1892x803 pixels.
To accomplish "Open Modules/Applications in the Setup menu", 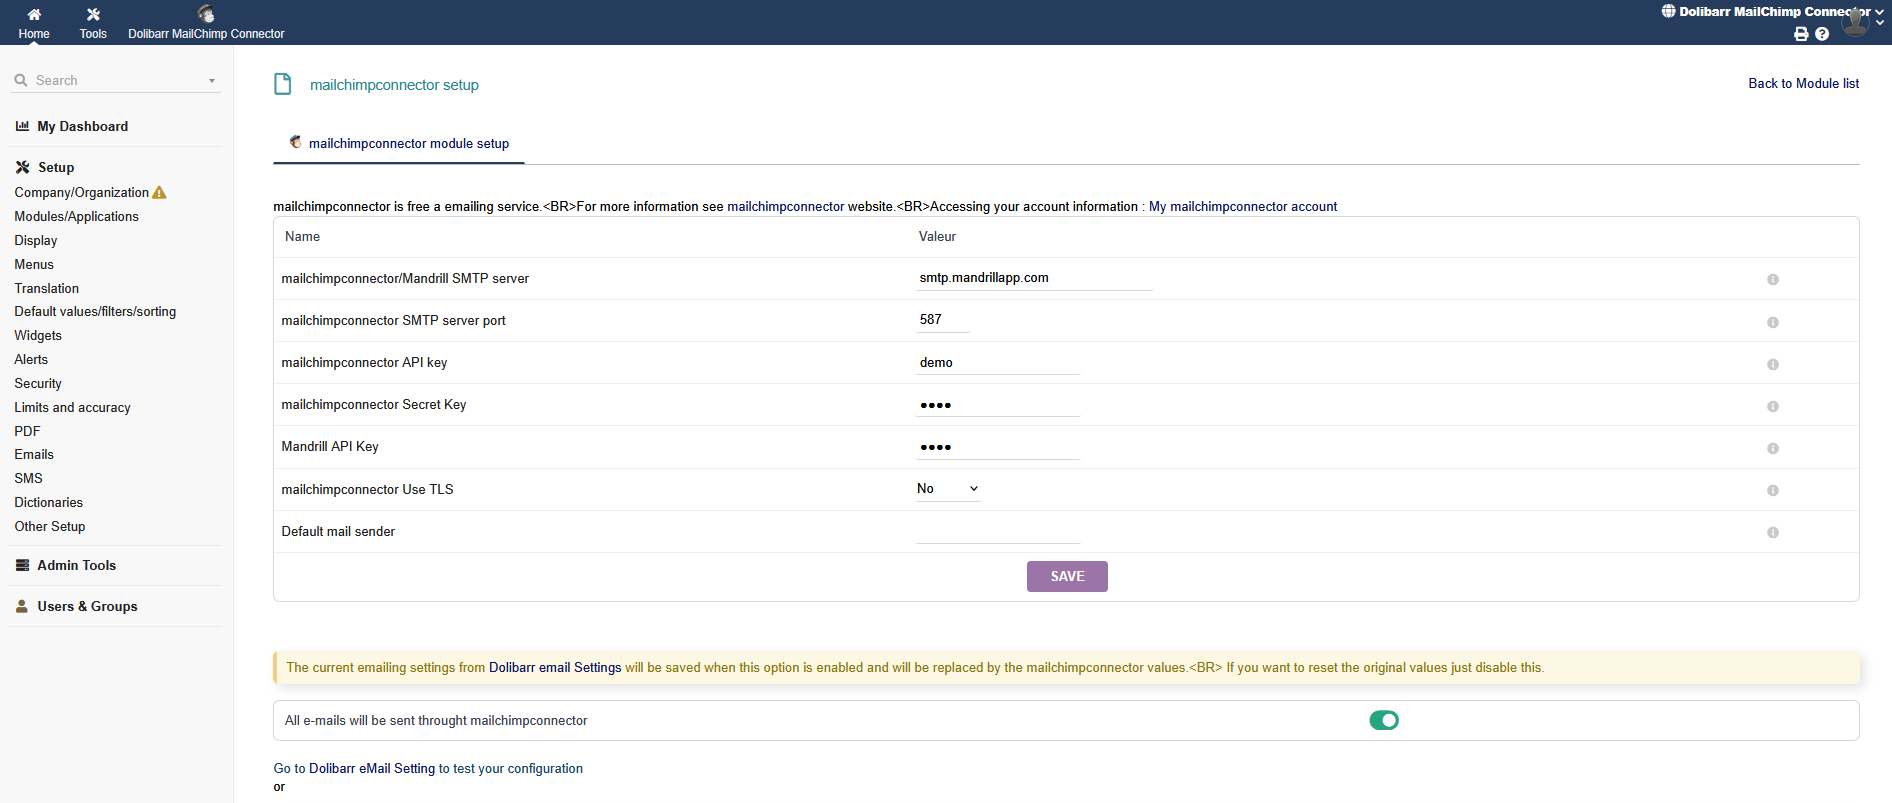I will (x=76, y=217).
